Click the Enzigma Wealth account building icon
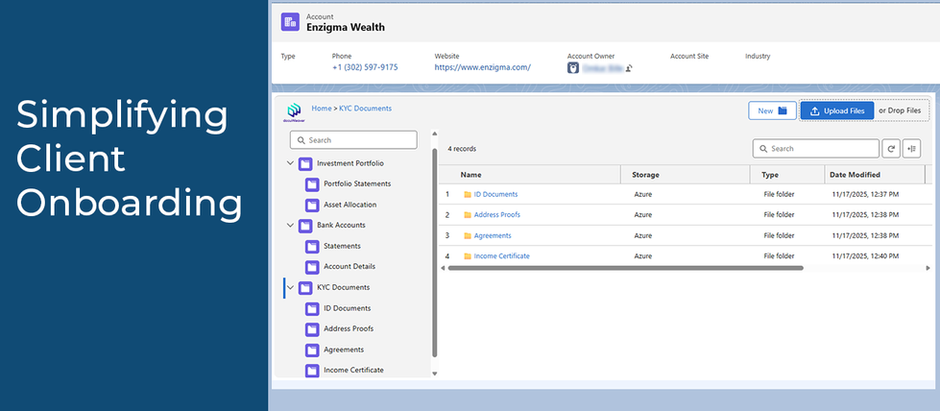The image size is (940, 411). tap(291, 22)
